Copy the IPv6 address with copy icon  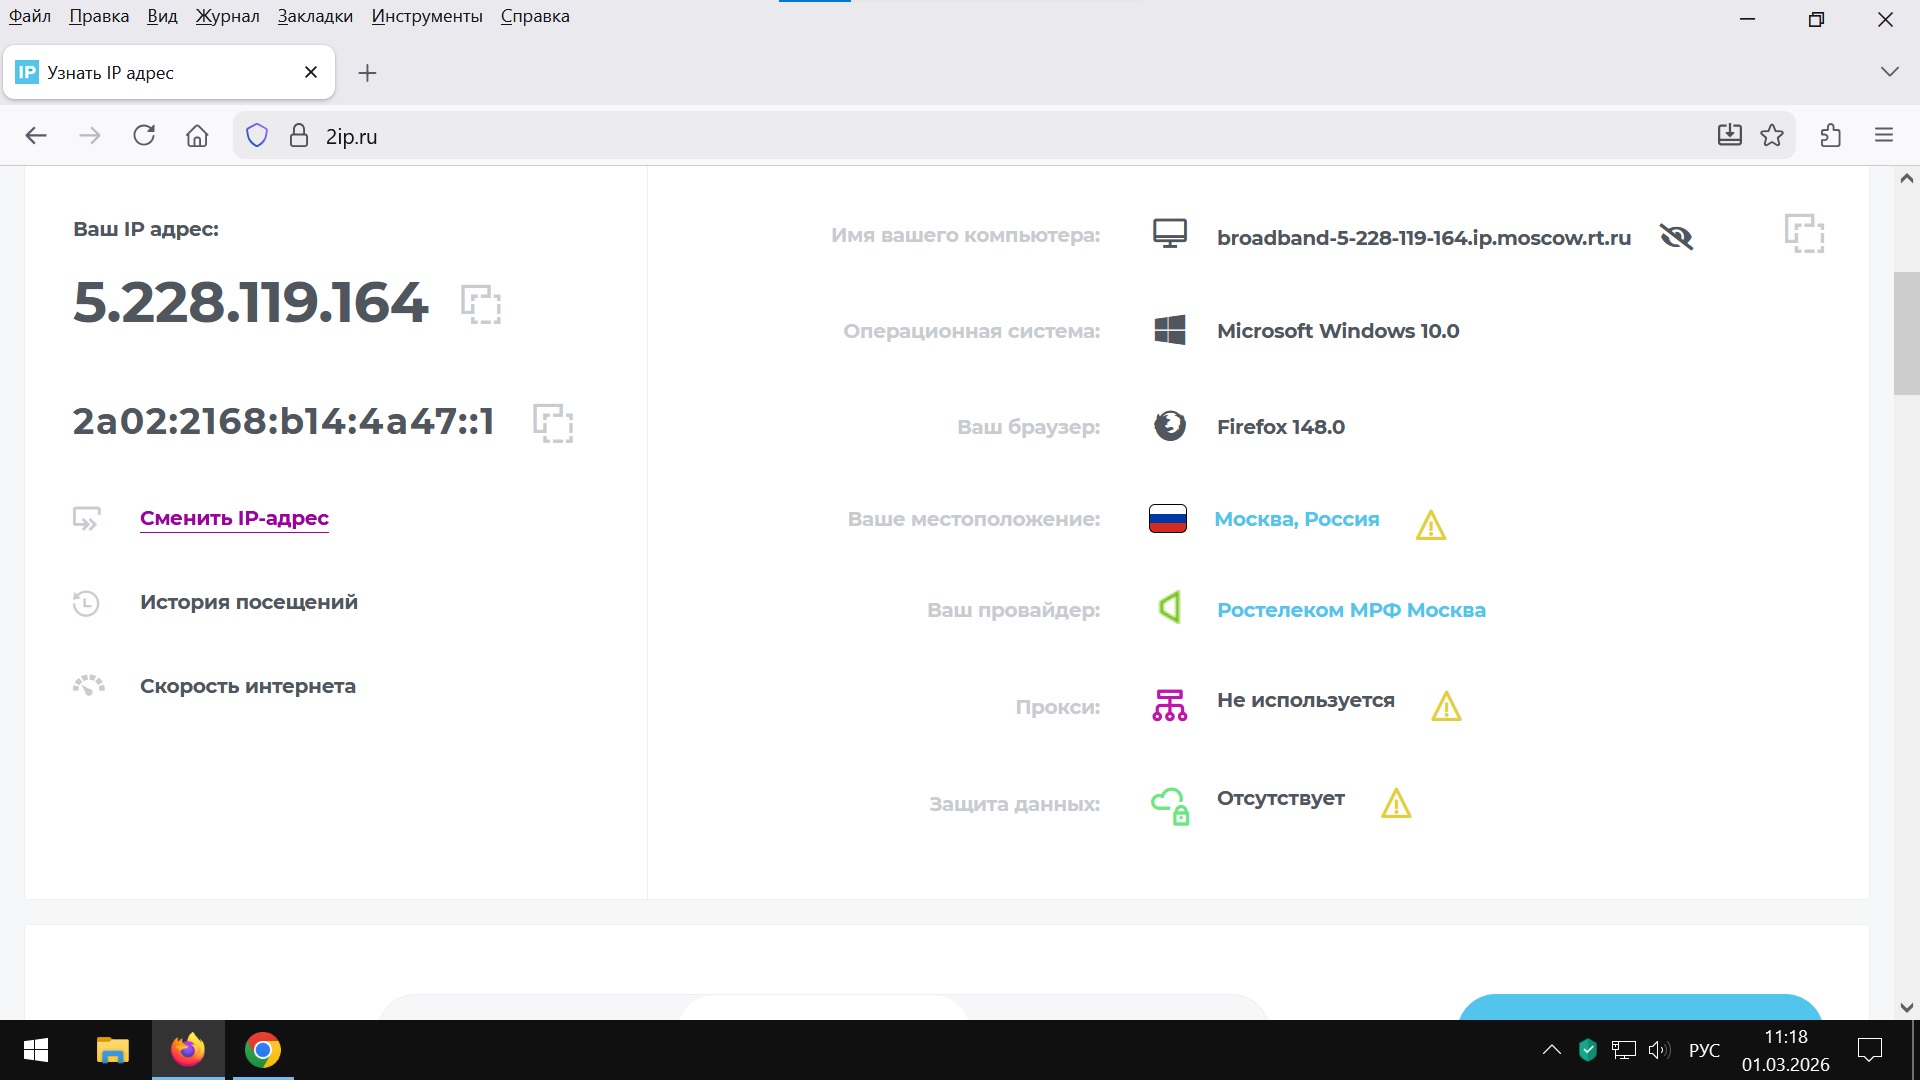tap(552, 423)
